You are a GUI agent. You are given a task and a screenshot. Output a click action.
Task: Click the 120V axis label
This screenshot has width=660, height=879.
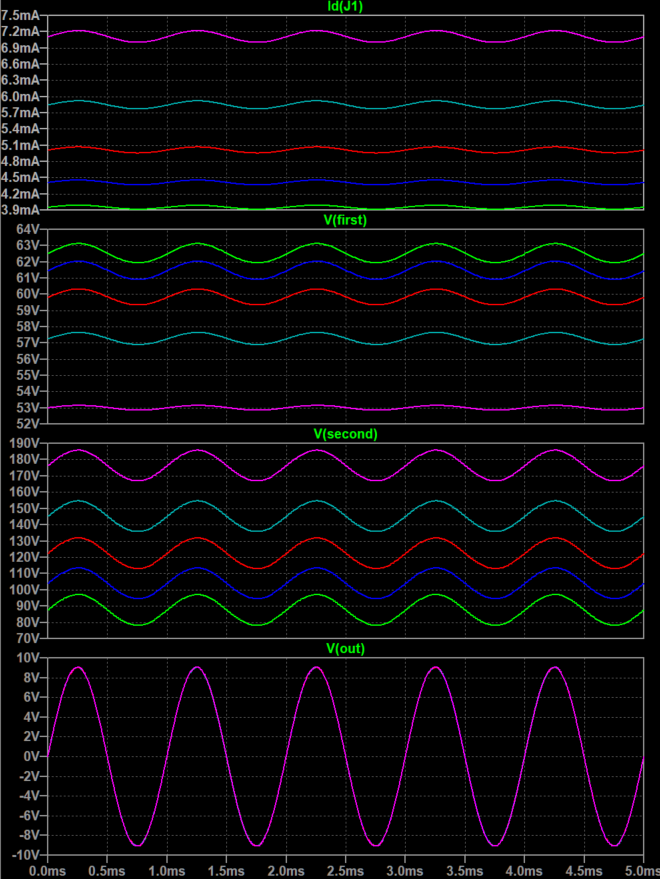pos(25,557)
